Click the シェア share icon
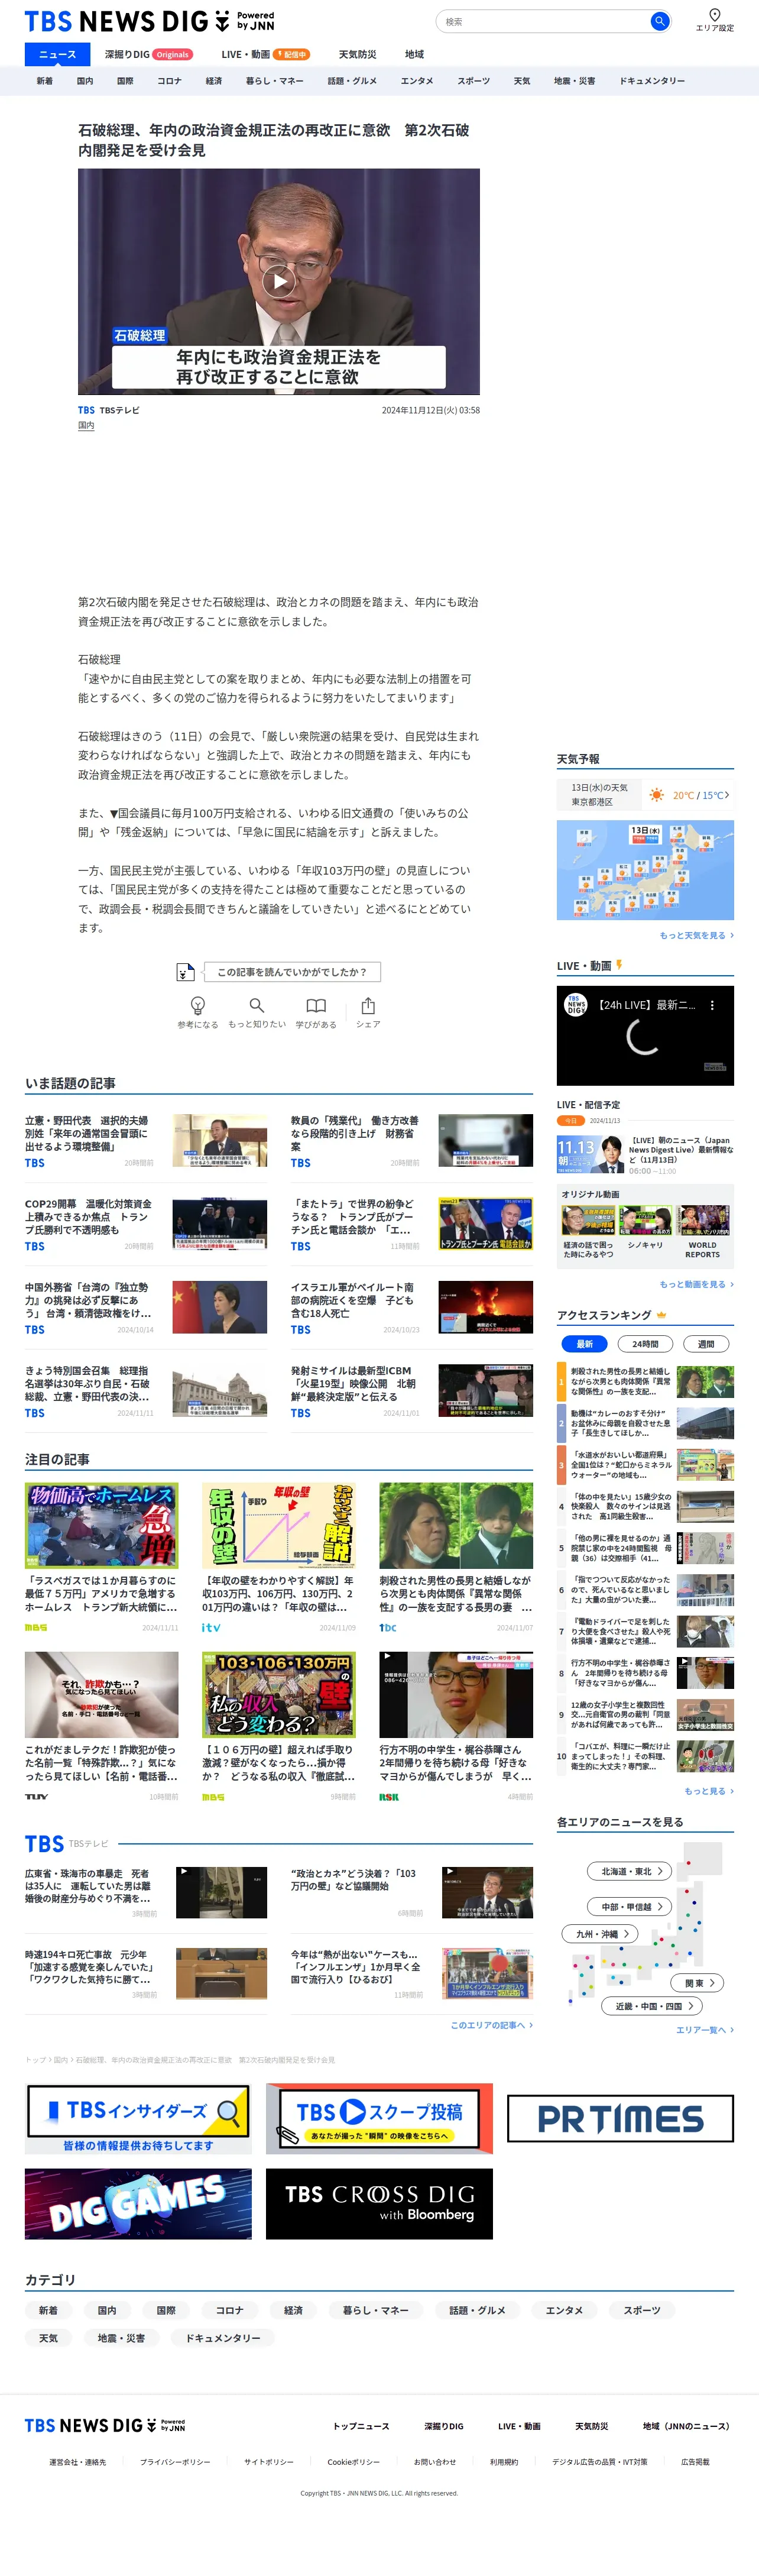 (368, 1005)
